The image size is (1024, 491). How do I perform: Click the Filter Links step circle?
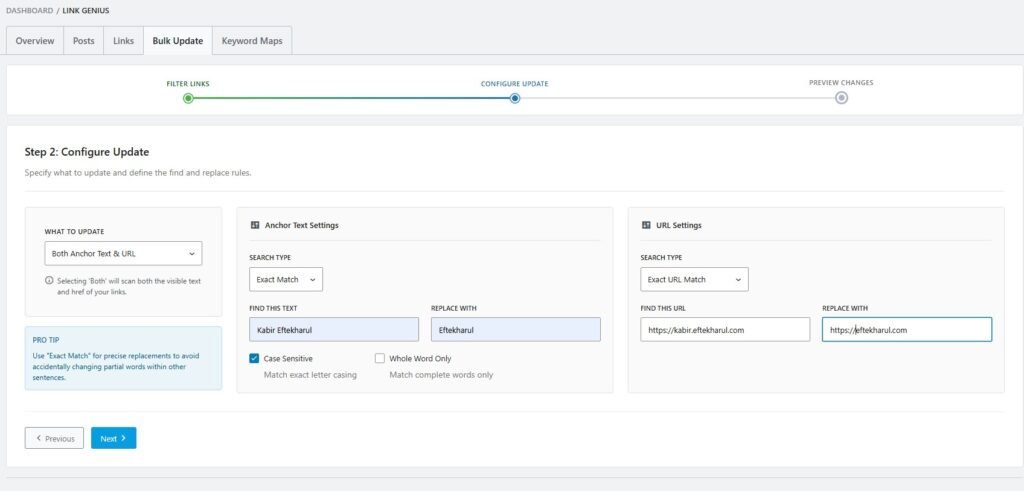click(188, 98)
